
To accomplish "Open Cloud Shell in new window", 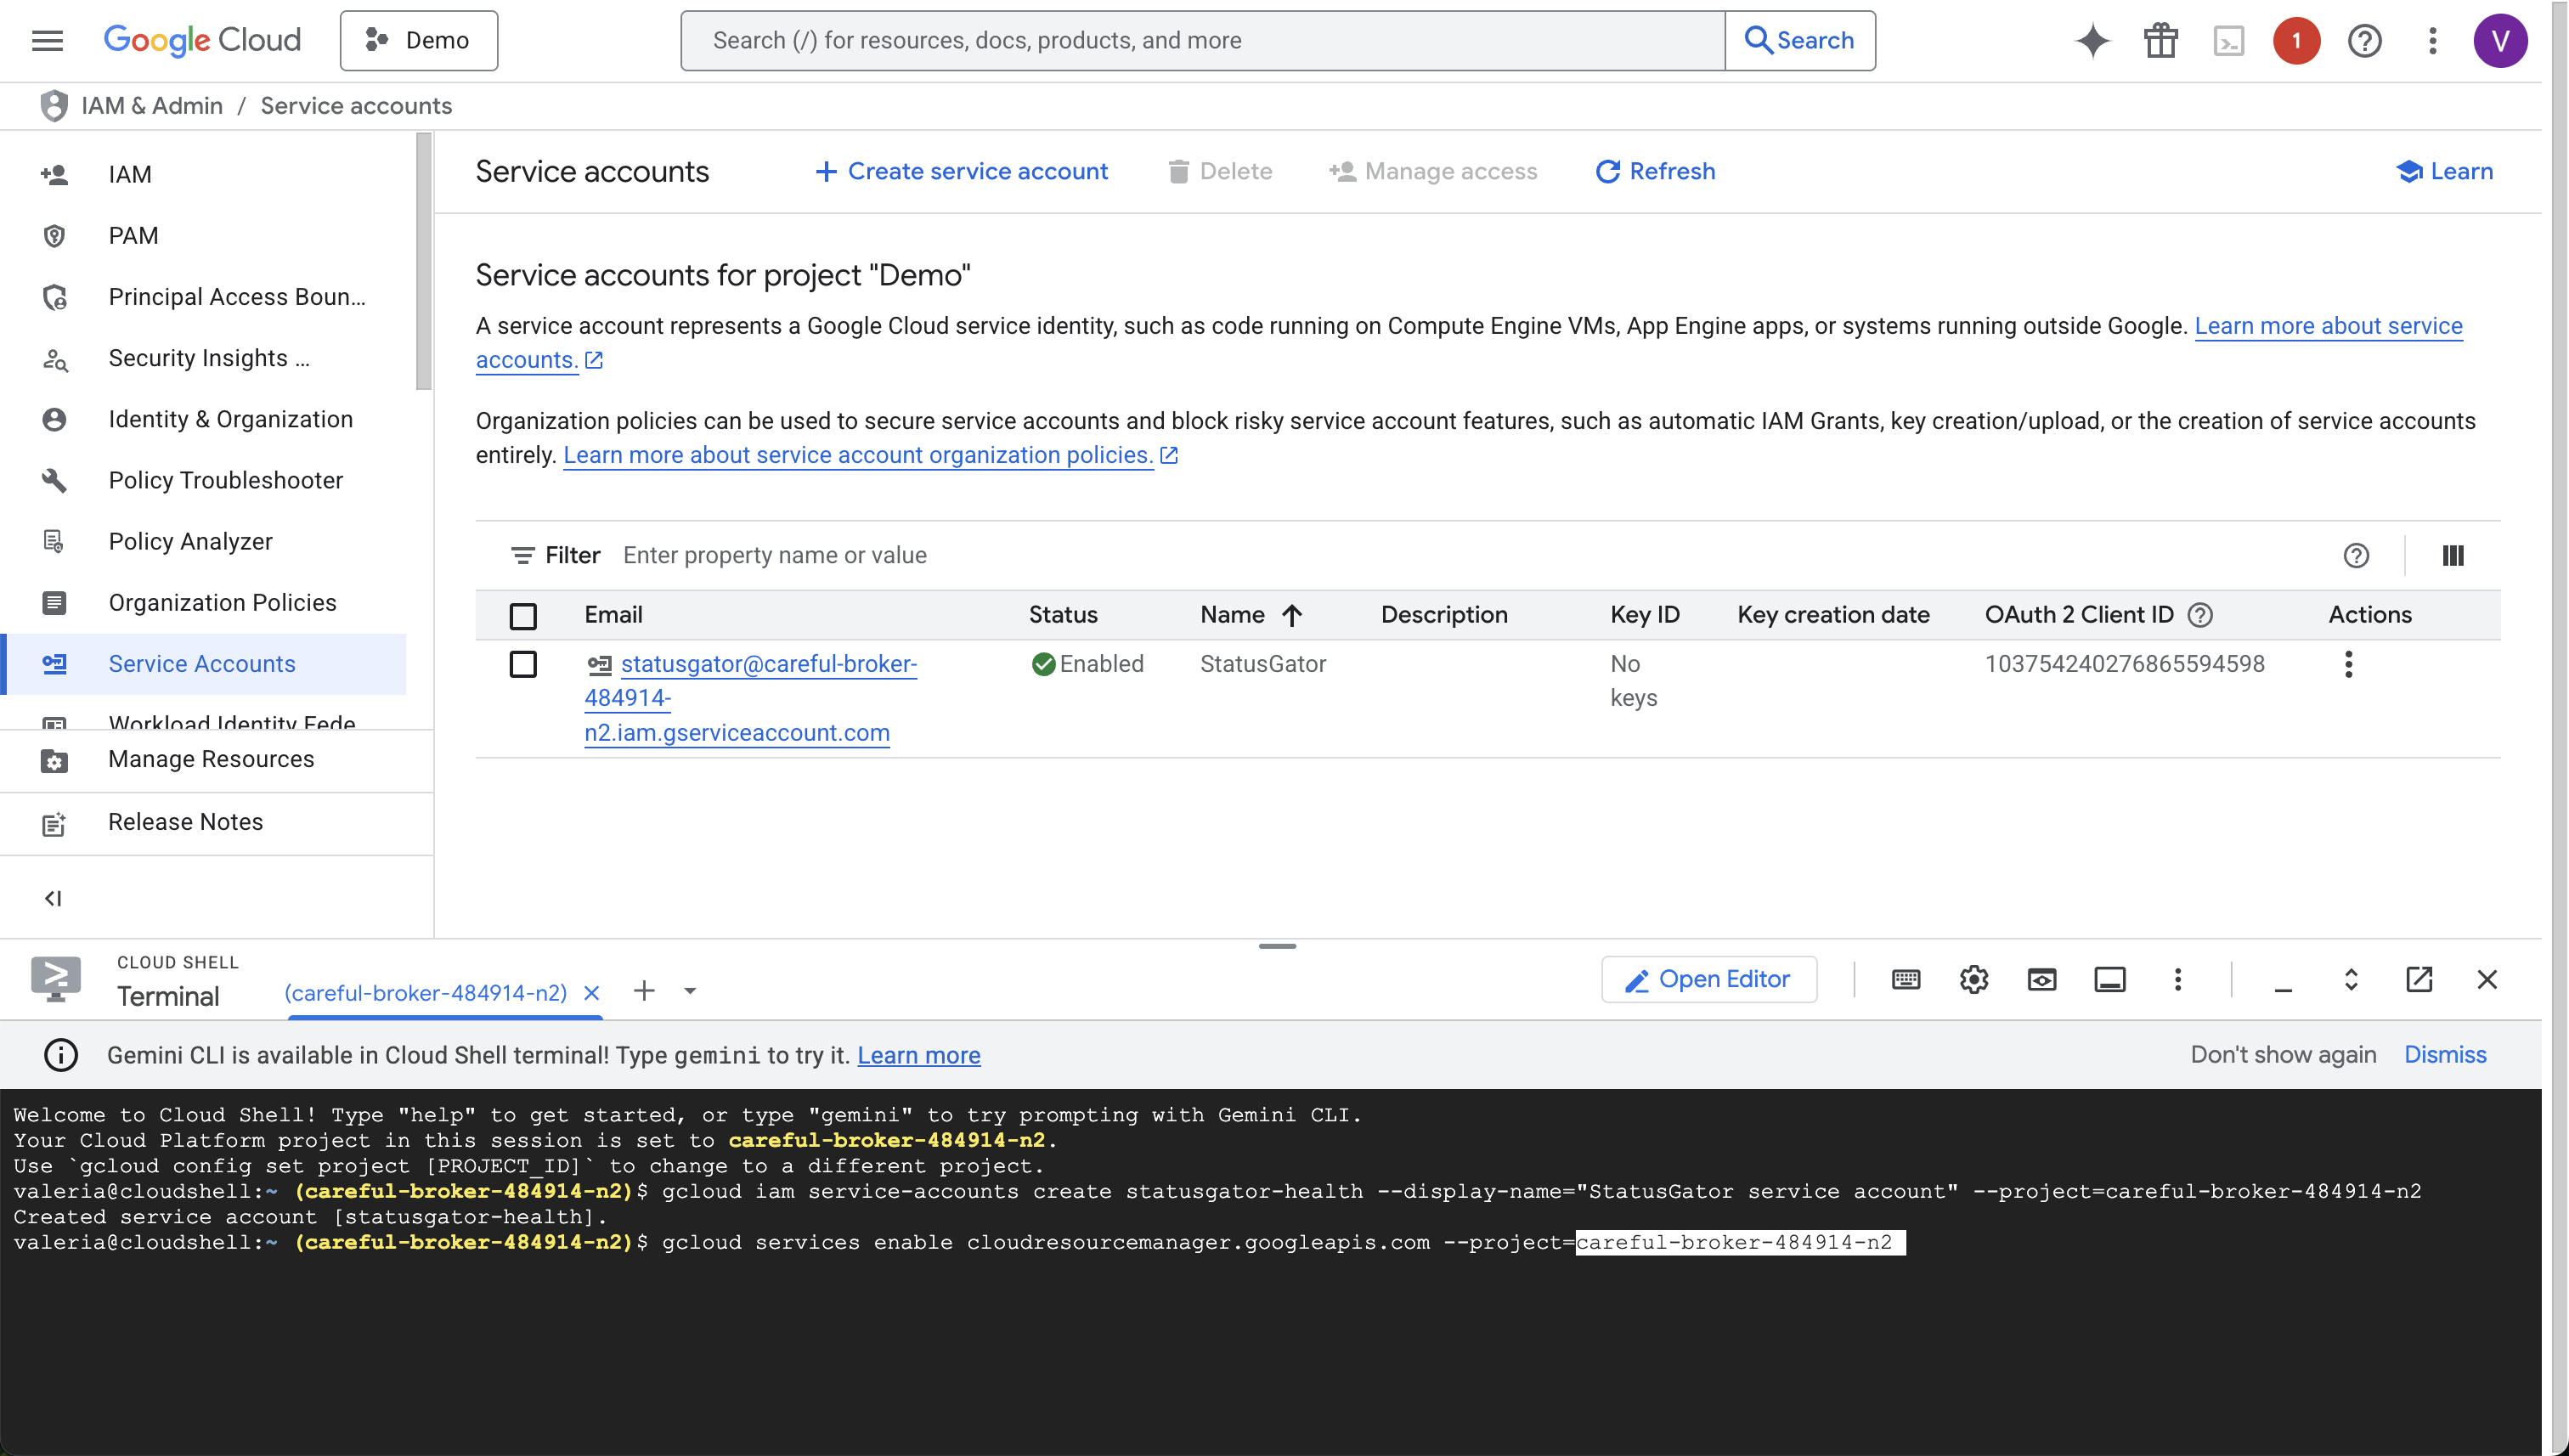I will pyautogui.click(x=2418, y=979).
